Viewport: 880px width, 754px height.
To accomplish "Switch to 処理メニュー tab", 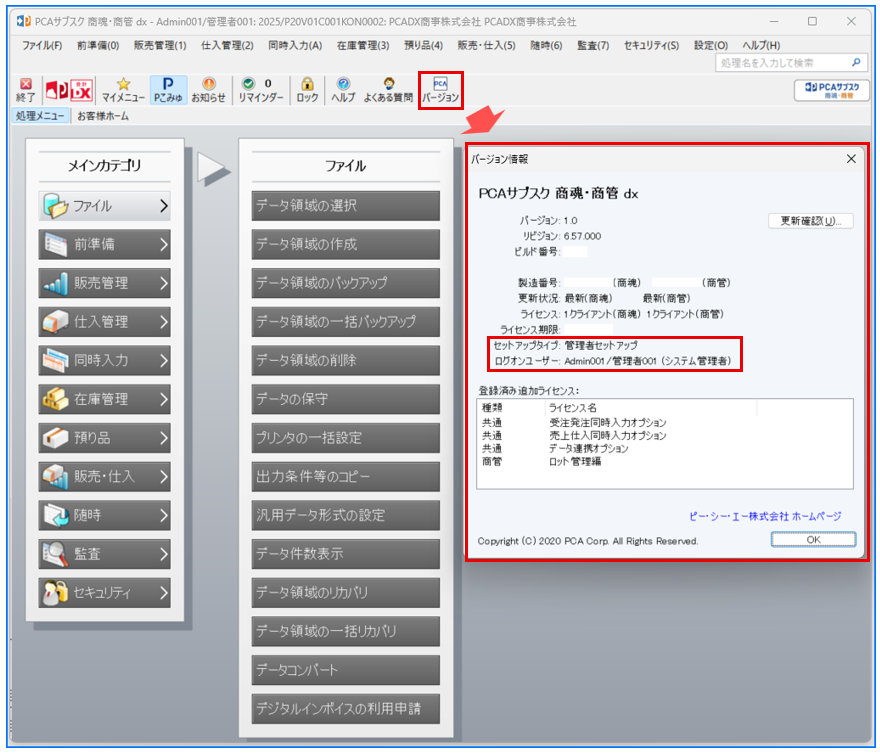I will (x=40, y=116).
